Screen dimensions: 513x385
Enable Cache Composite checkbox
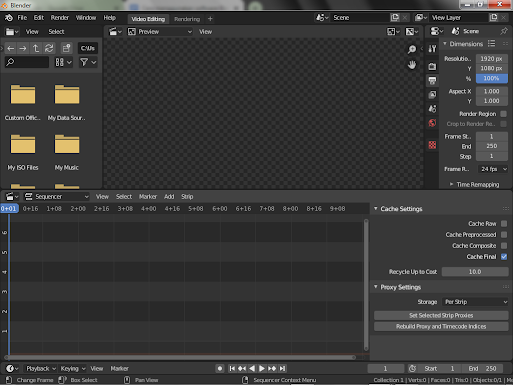[x=504, y=246]
